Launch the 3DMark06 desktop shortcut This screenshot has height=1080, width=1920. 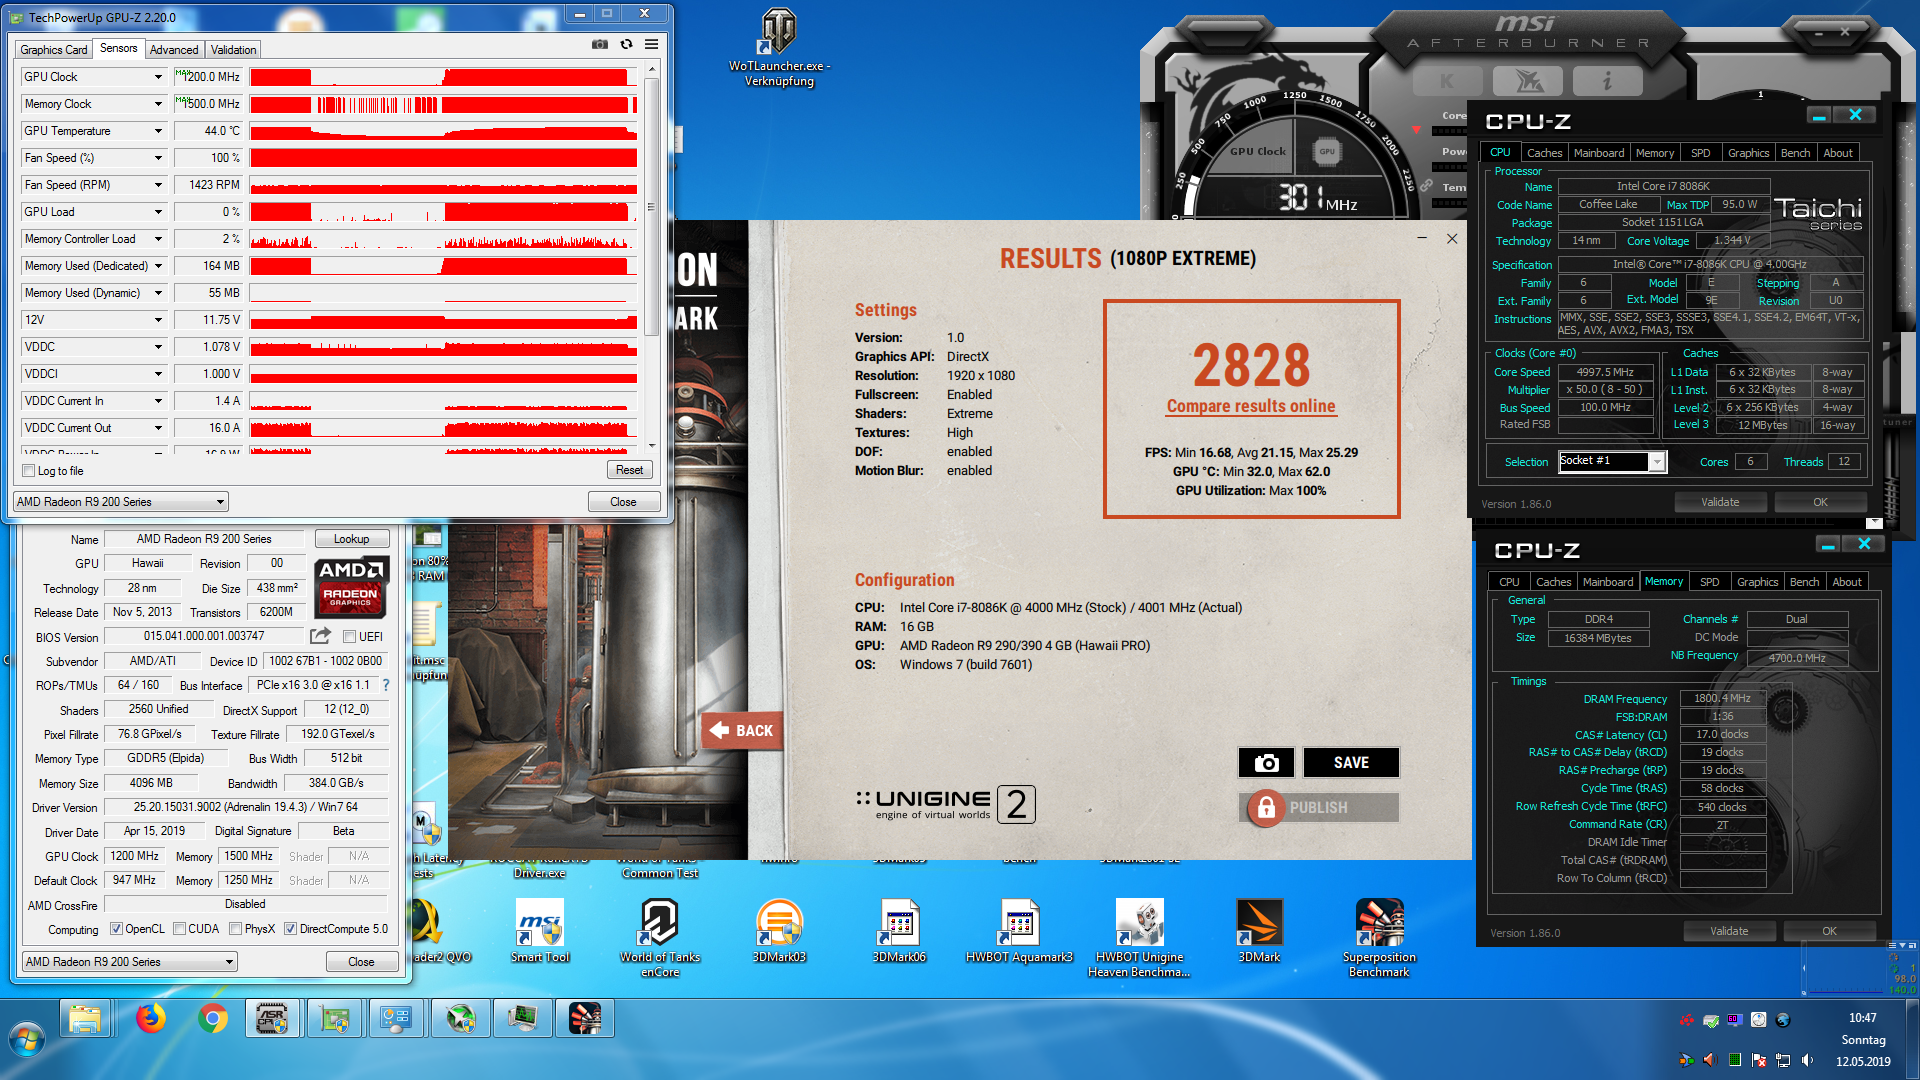[899, 932]
